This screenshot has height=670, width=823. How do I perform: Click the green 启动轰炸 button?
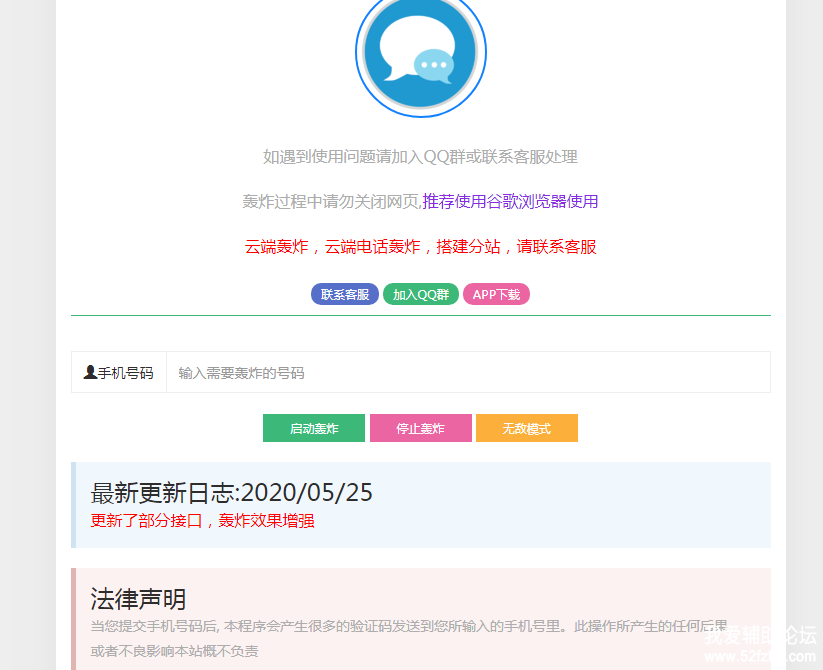(313, 428)
